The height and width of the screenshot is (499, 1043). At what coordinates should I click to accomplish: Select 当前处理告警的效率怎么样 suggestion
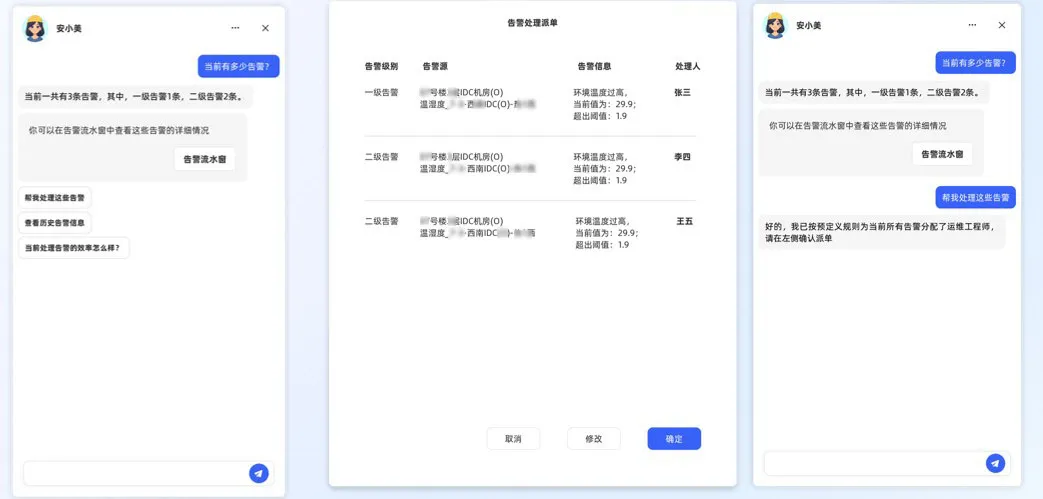74,248
